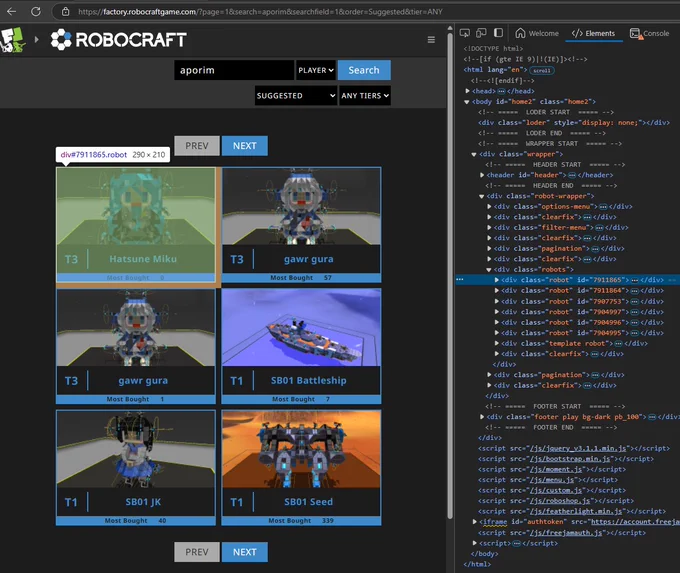
Task: Expand the head element node
Action: click(468, 91)
